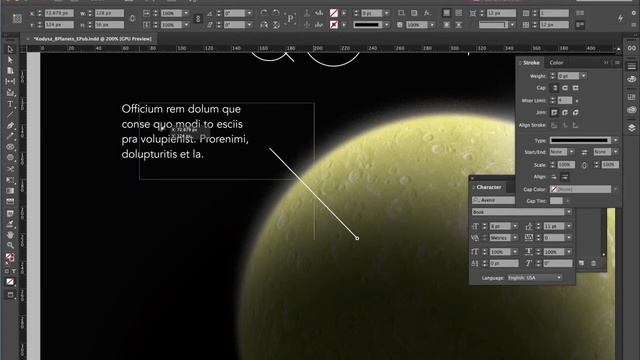Choose Butt Cap in Stroke panel
Image resolution: width=640 pixels, height=360 pixels.
[554, 88]
